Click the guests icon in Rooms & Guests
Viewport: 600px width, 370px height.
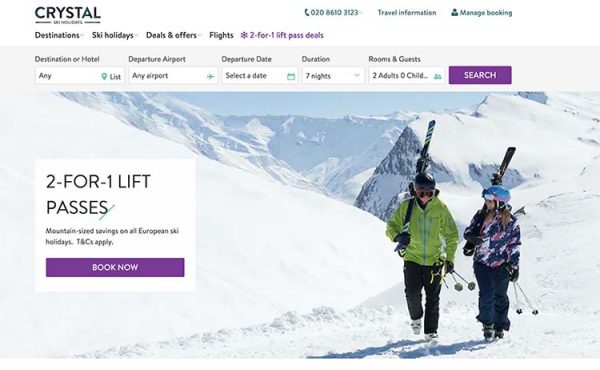pos(438,77)
